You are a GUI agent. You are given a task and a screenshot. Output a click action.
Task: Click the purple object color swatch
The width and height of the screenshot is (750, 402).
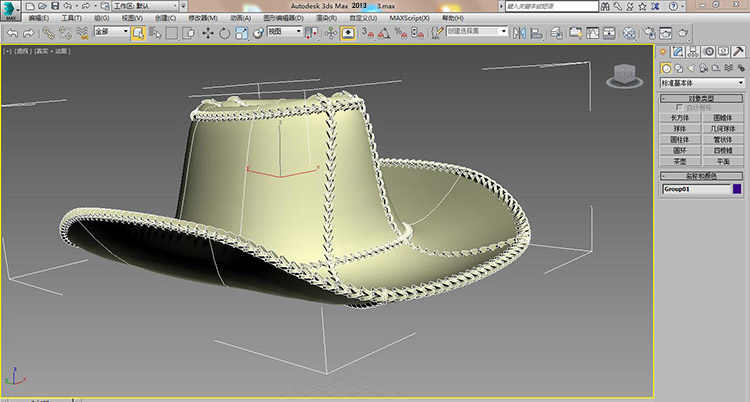pos(737,188)
